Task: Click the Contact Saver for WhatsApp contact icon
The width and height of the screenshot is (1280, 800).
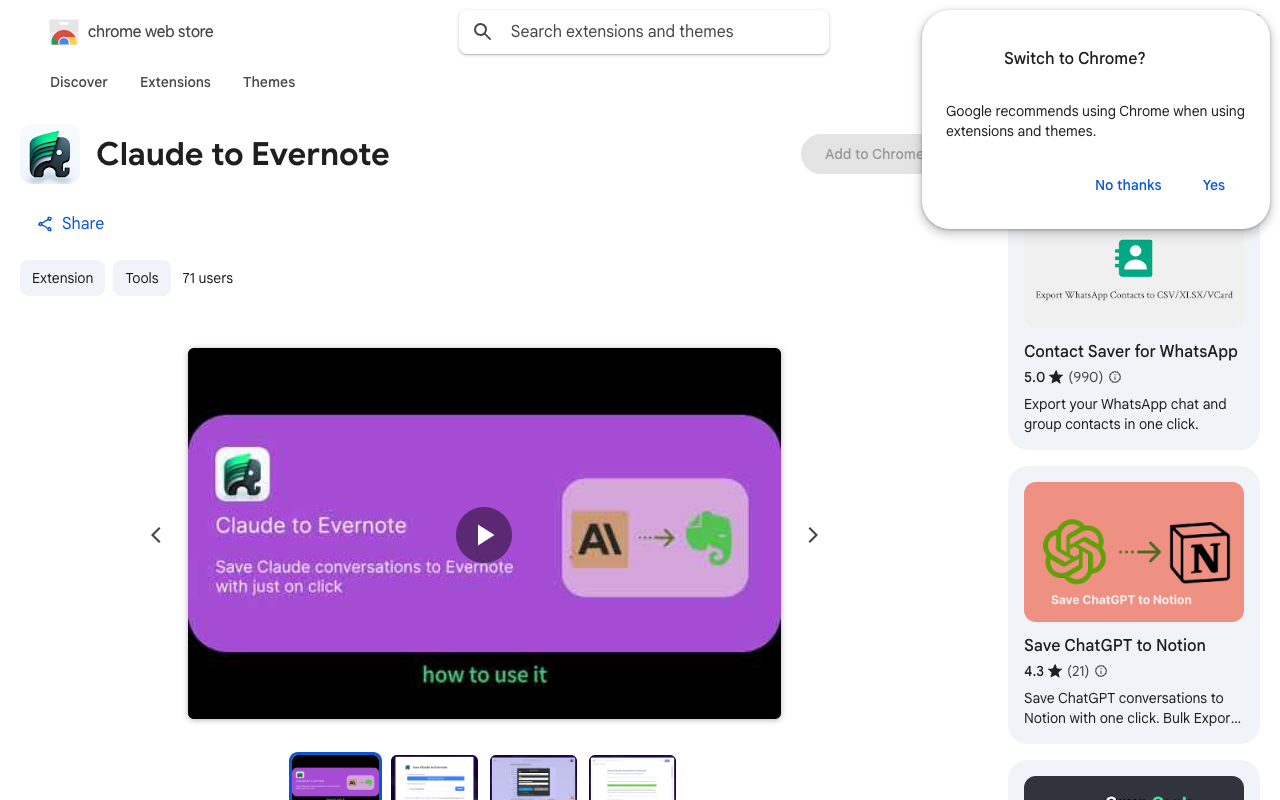Action: tap(1134, 257)
